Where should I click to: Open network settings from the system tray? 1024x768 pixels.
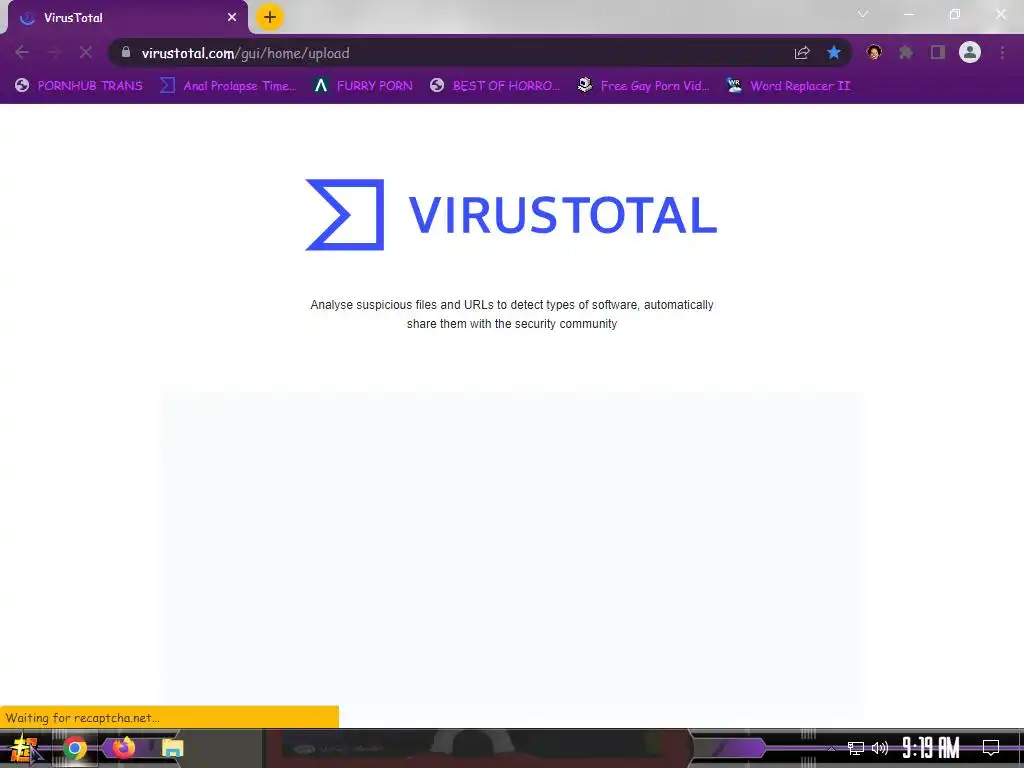856,748
